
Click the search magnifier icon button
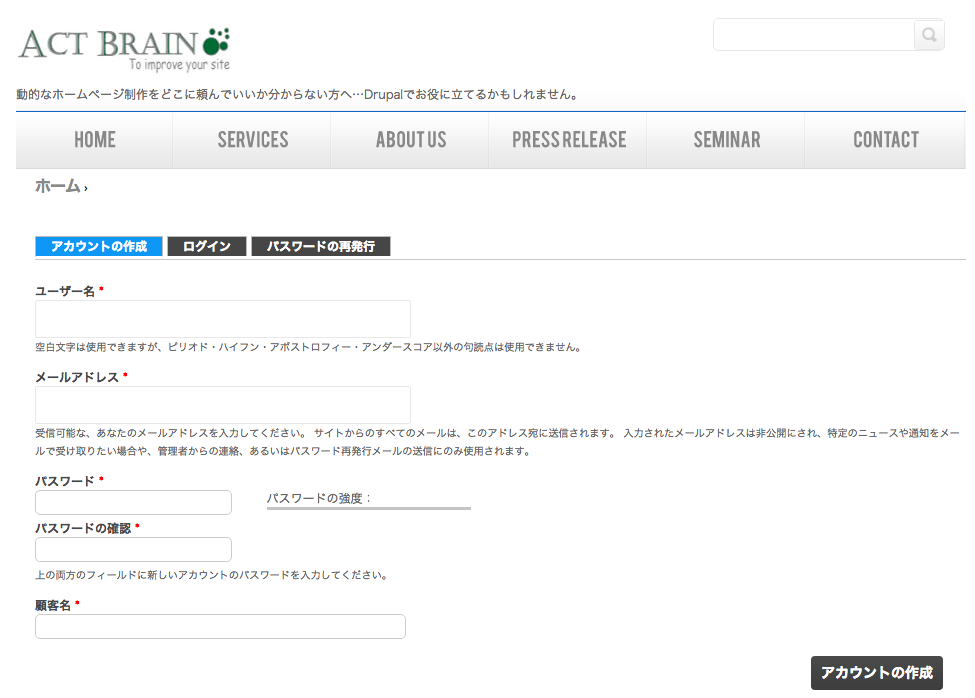(x=929, y=36)
